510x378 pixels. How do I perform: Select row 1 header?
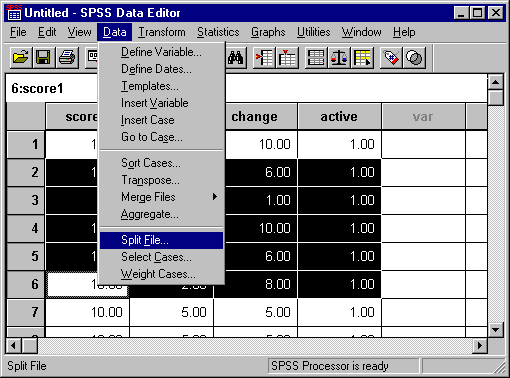26,144
